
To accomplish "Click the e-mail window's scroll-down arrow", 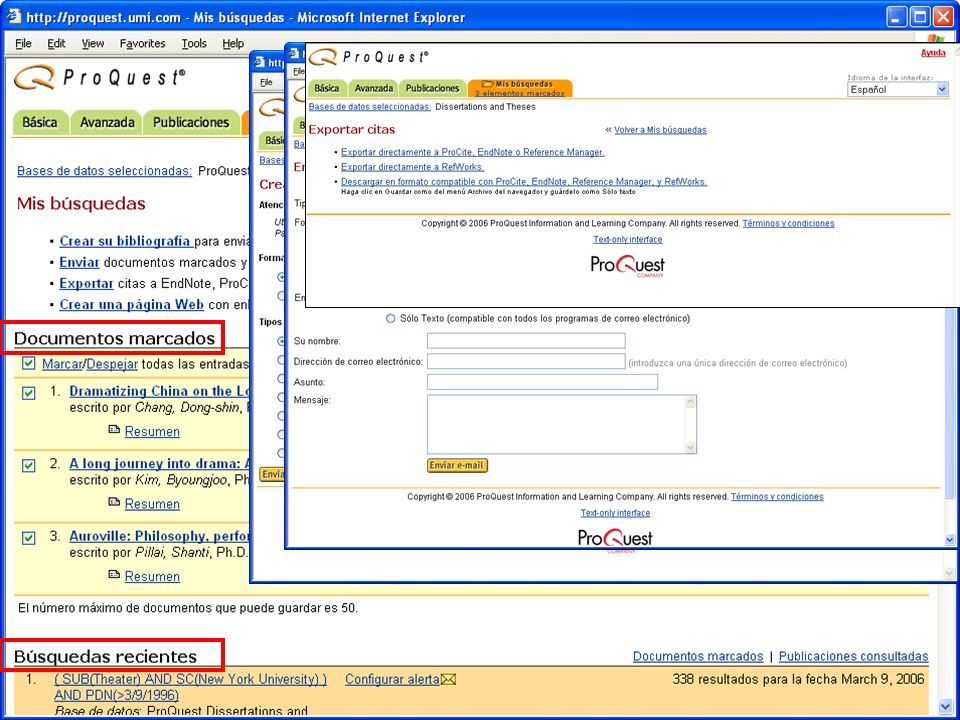I will click(x=950, y=539).
